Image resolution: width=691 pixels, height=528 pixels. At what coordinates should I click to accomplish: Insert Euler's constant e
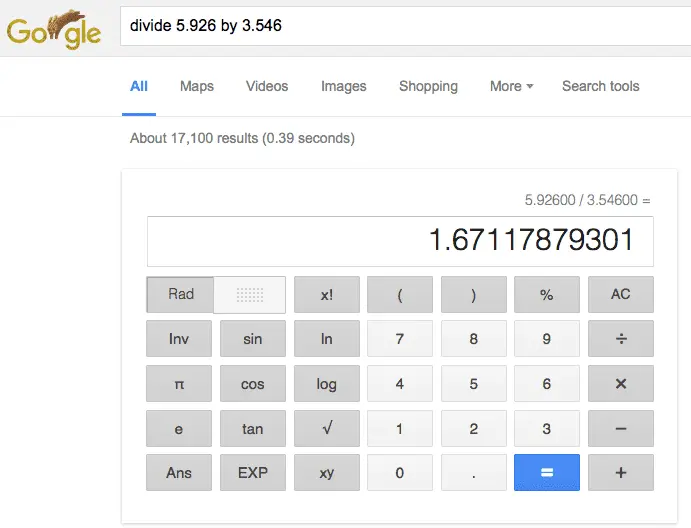[179, 428]
